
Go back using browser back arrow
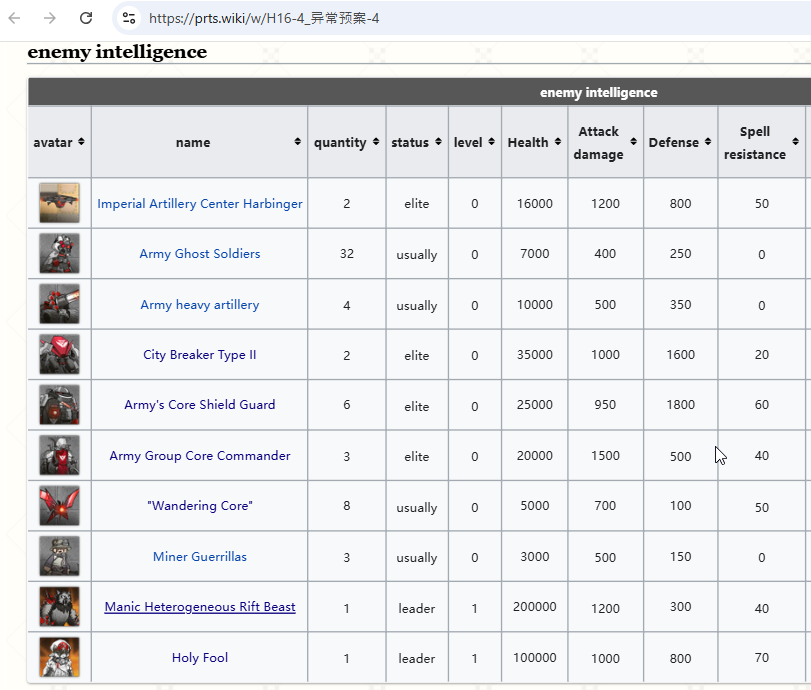pyautogui.click(x=15, y=18)
